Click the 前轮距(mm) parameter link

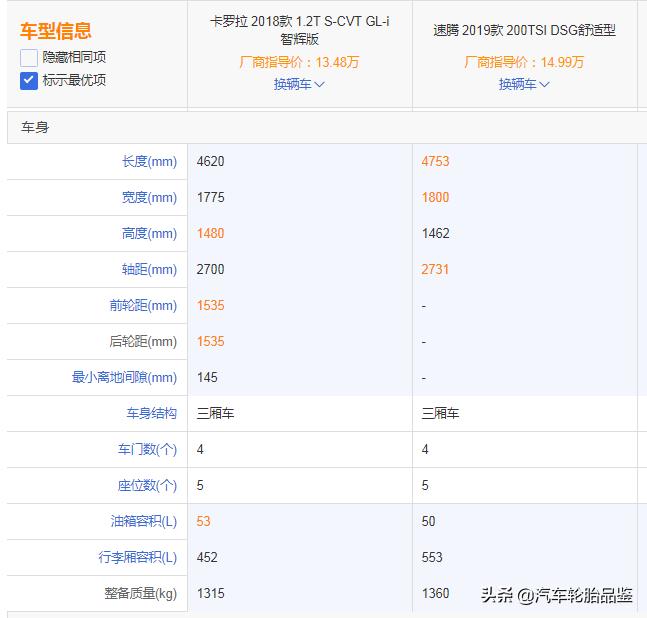pyautogui.click(x=143, y=305)
